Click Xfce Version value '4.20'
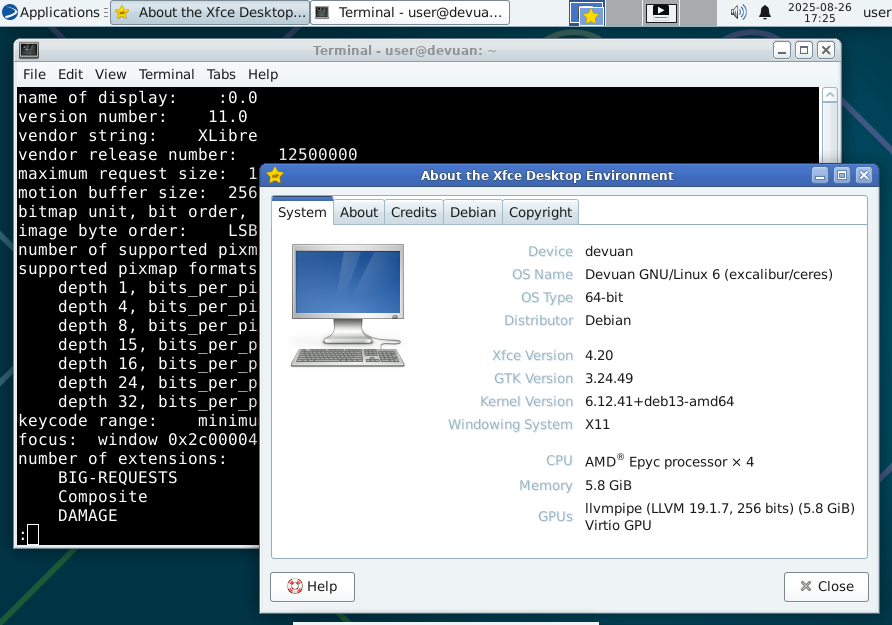 tap(599, 355)
